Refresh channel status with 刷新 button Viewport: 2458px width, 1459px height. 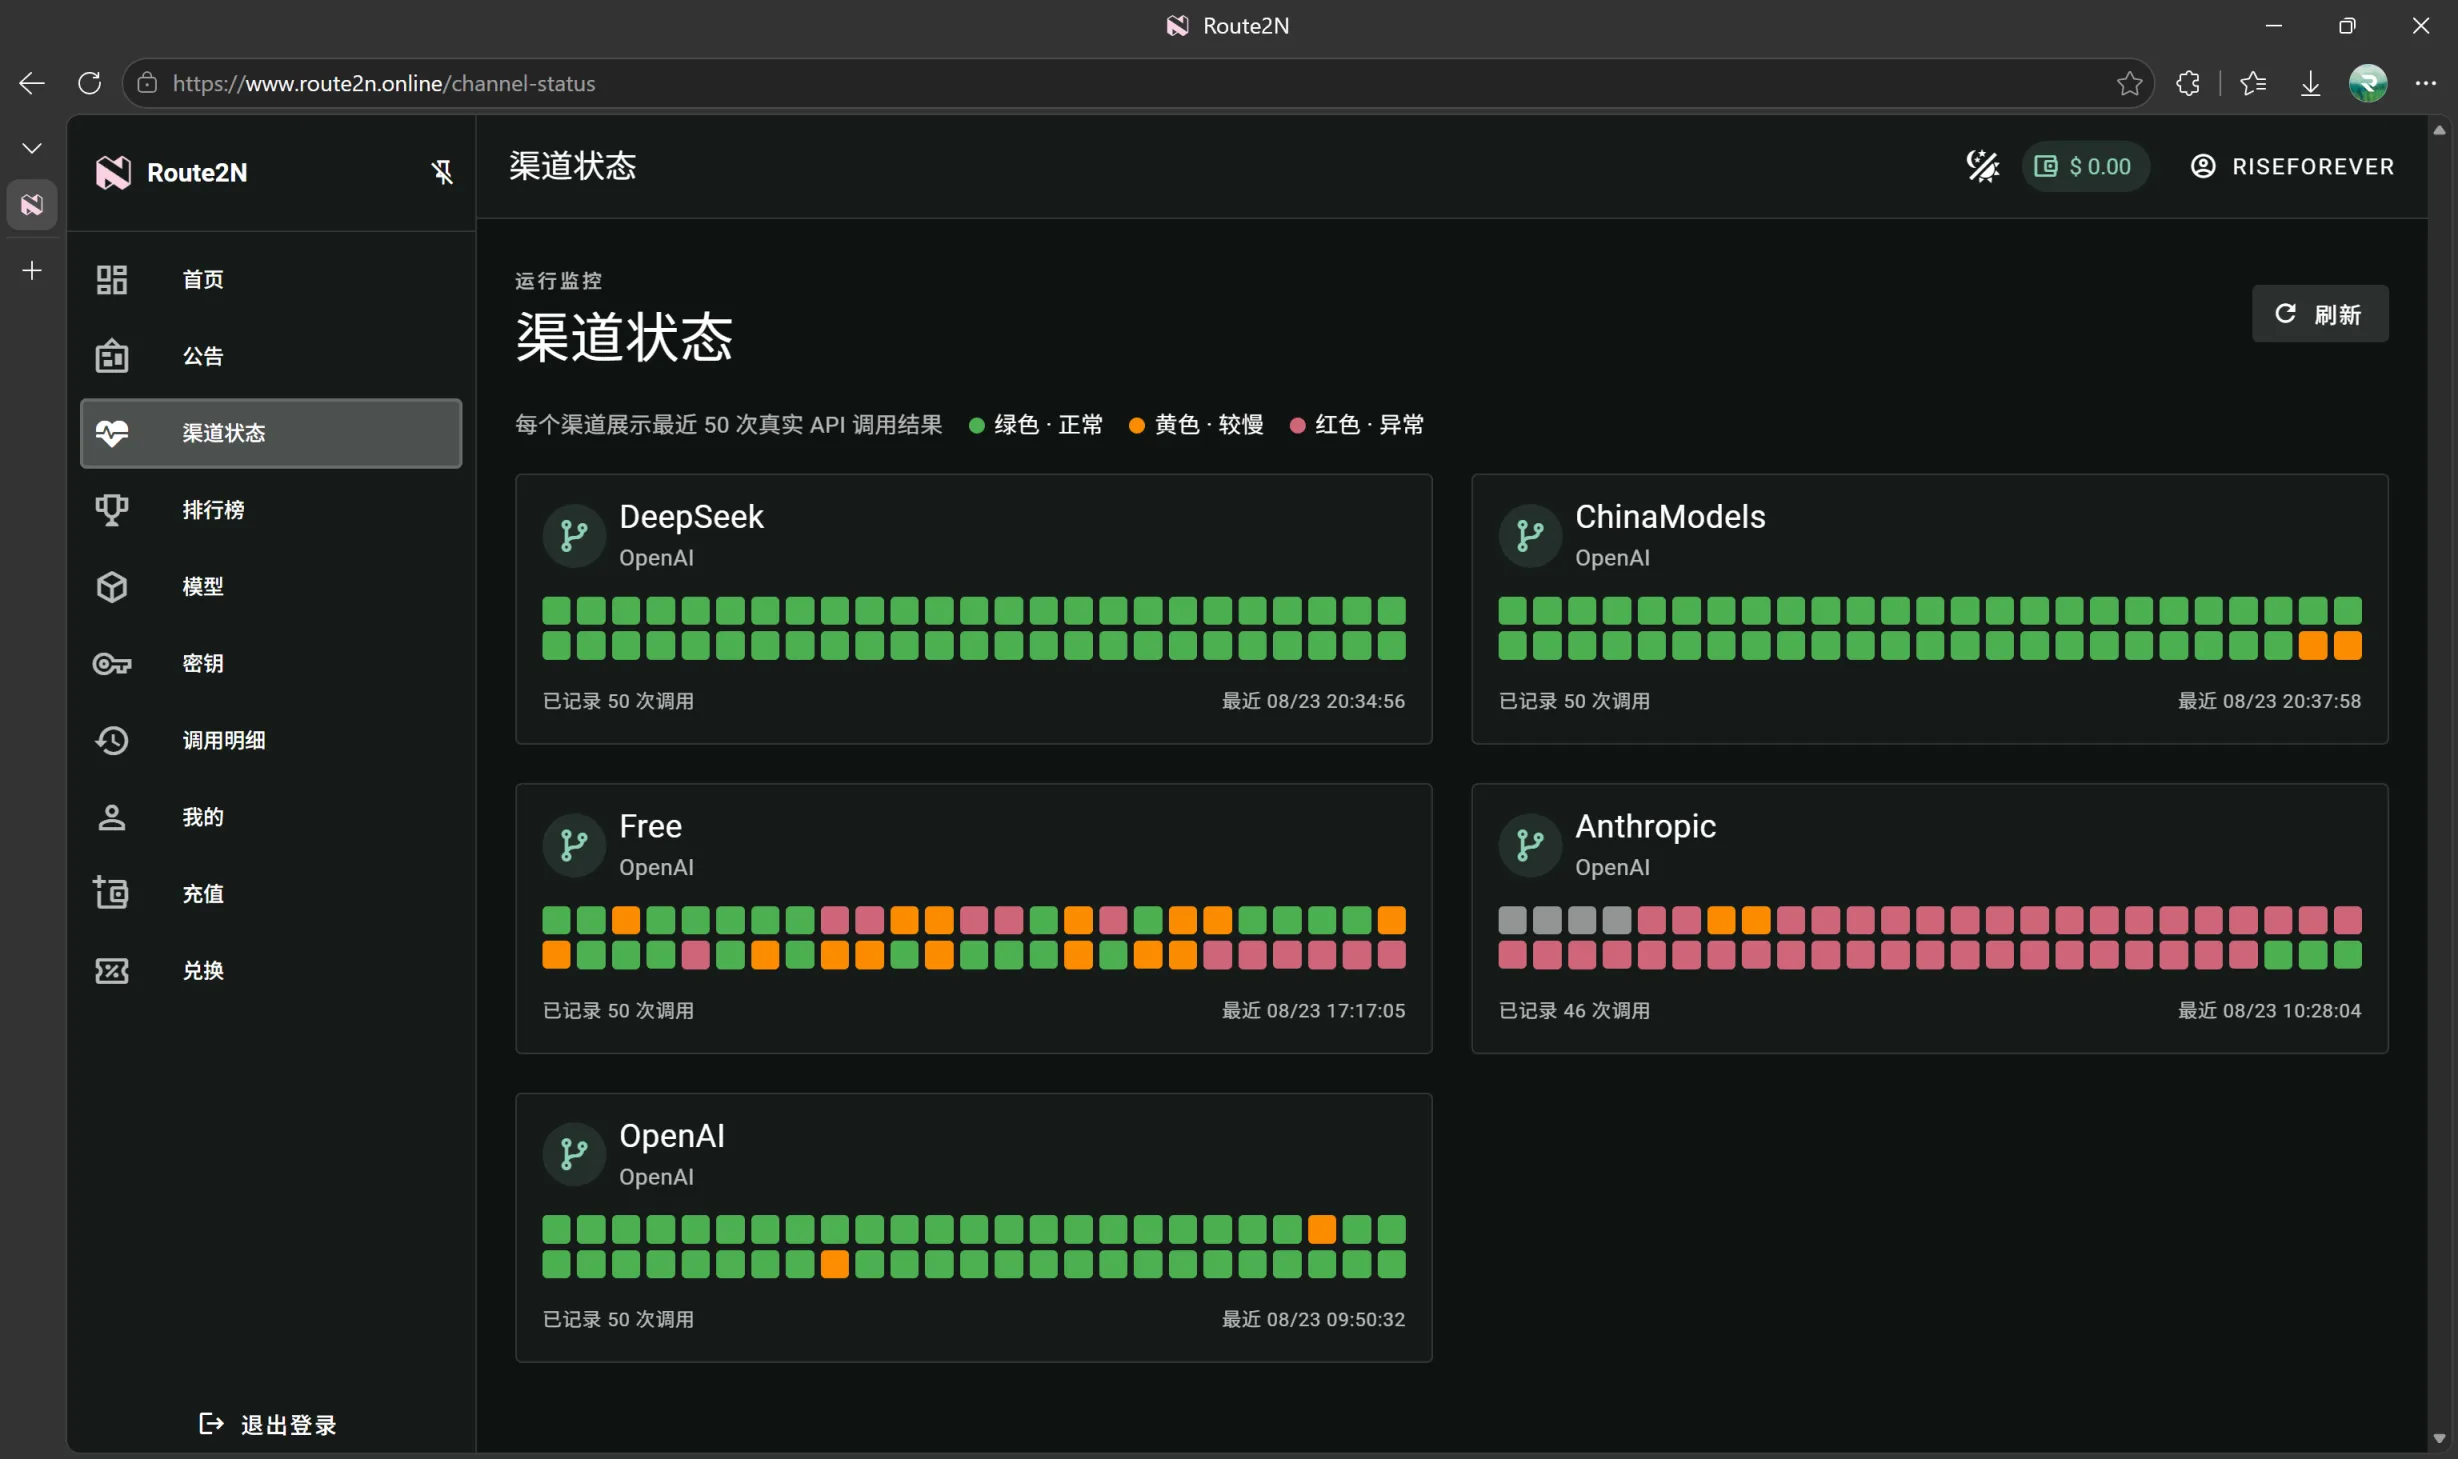point(2319,314)
